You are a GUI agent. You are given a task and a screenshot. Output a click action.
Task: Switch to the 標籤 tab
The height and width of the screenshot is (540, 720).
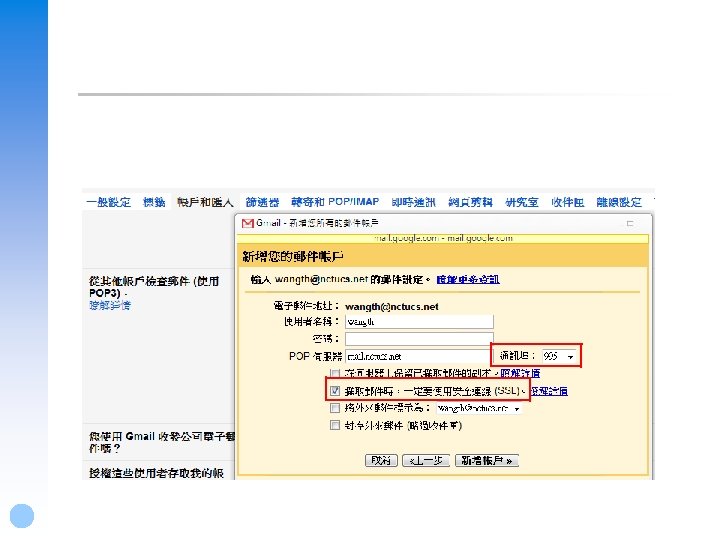154,202
